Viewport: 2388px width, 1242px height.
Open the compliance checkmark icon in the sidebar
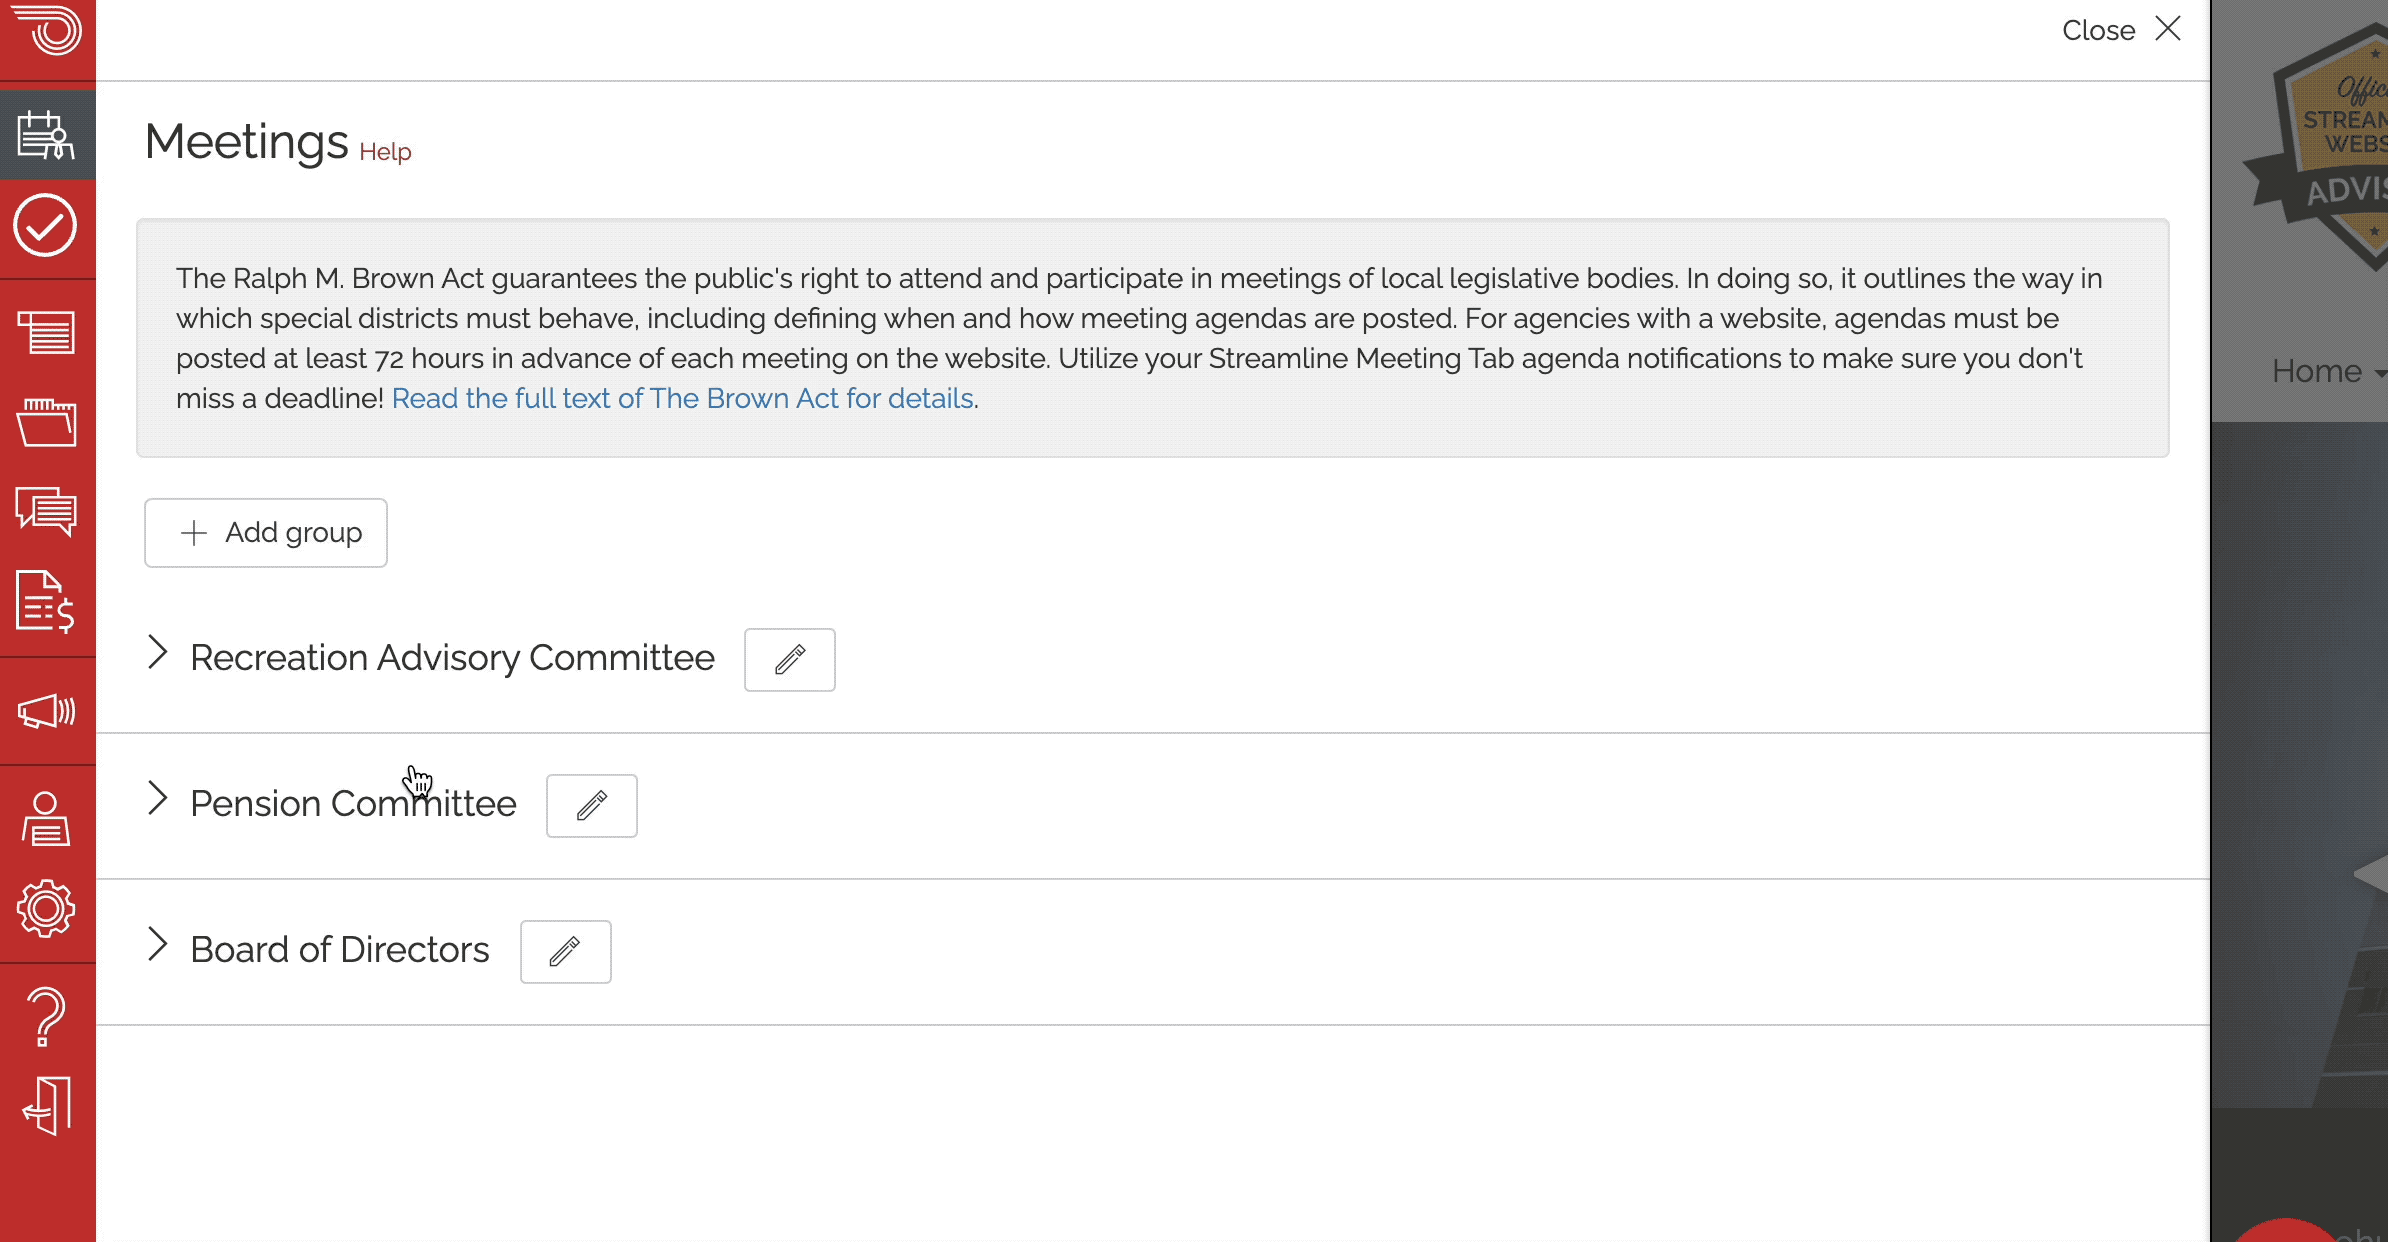point(46,226)
